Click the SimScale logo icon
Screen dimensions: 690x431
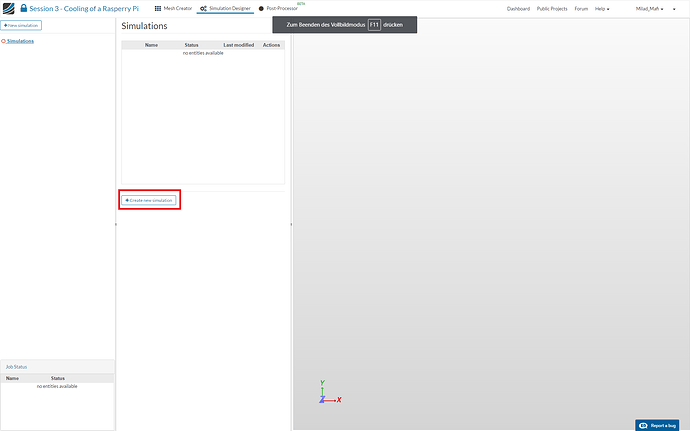(x=8, y=8)
